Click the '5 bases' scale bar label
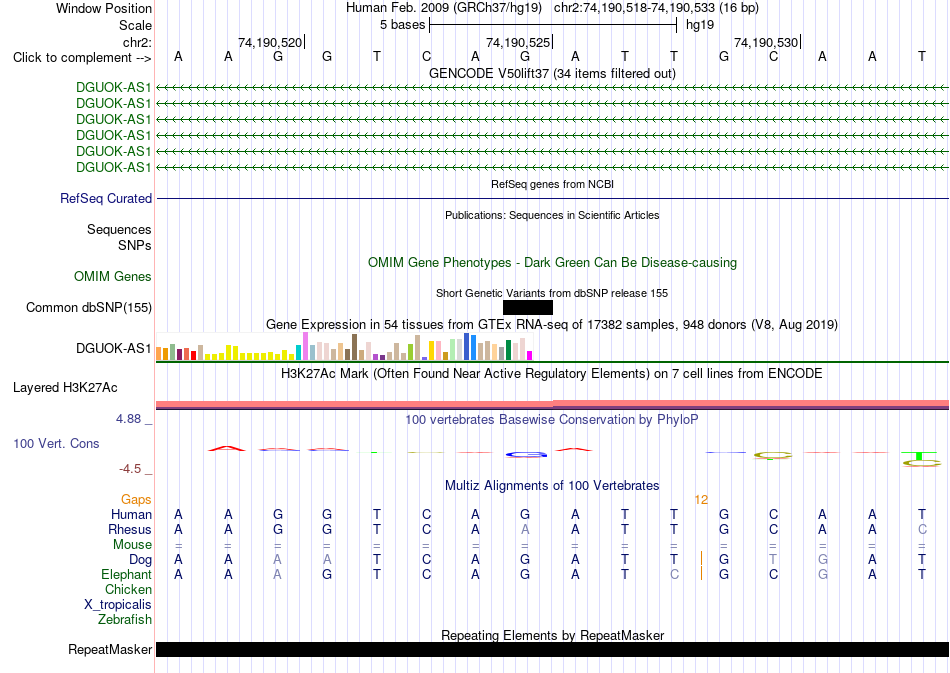Image resolution: width=950 pixels, height=673 pixels. click(402, 25)
